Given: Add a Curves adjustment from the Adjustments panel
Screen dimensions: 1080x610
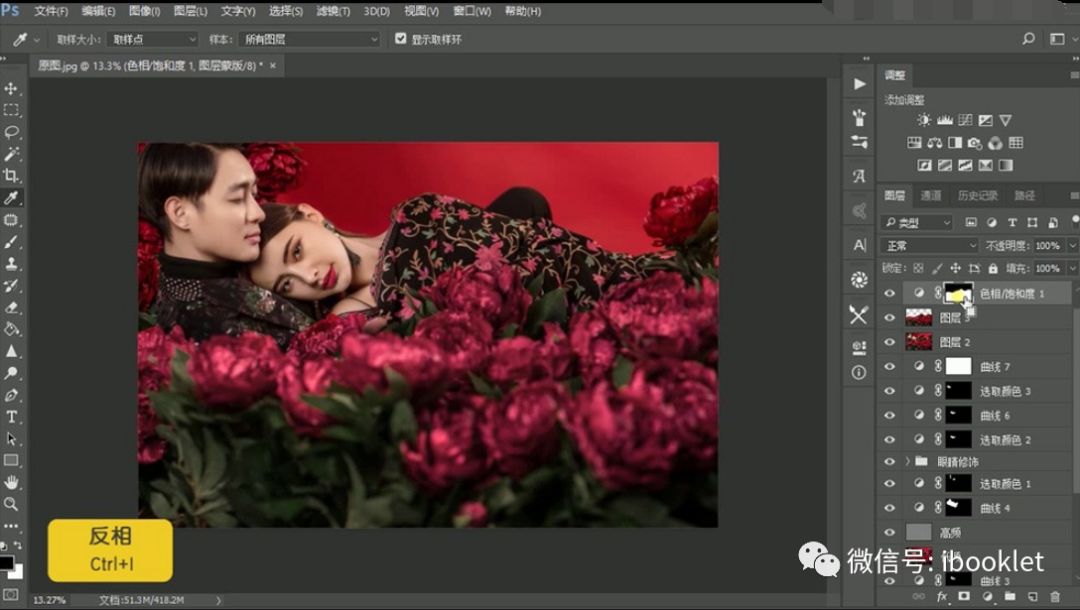Looking at the screenshot, I should tap(966, 119).
